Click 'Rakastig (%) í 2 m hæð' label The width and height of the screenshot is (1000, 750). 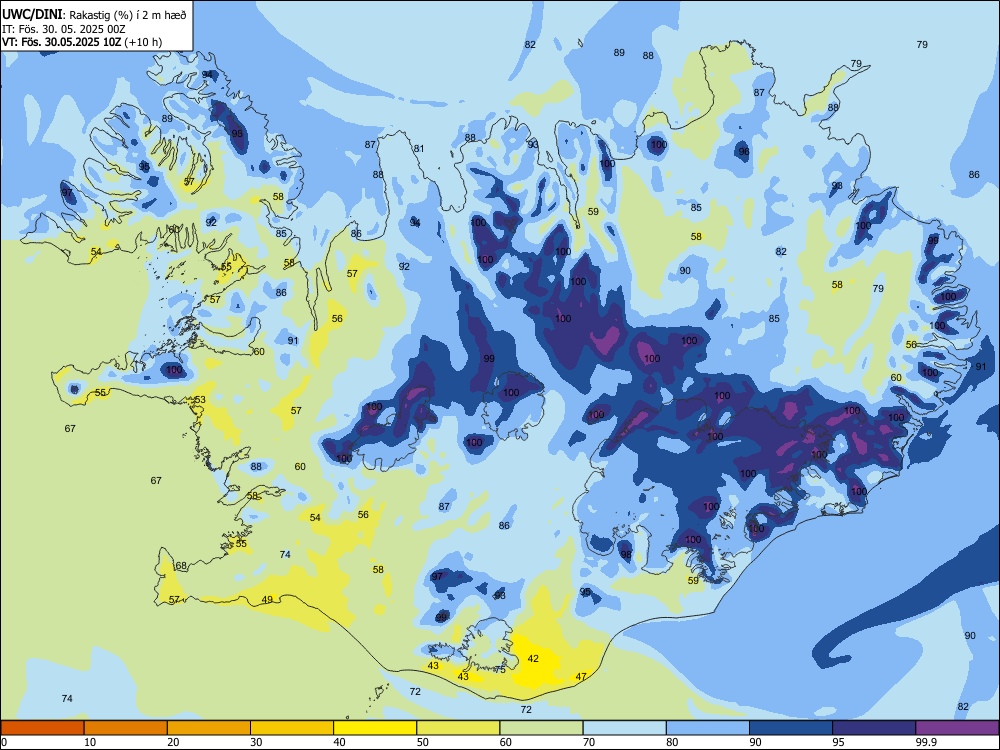pos(128,15)
